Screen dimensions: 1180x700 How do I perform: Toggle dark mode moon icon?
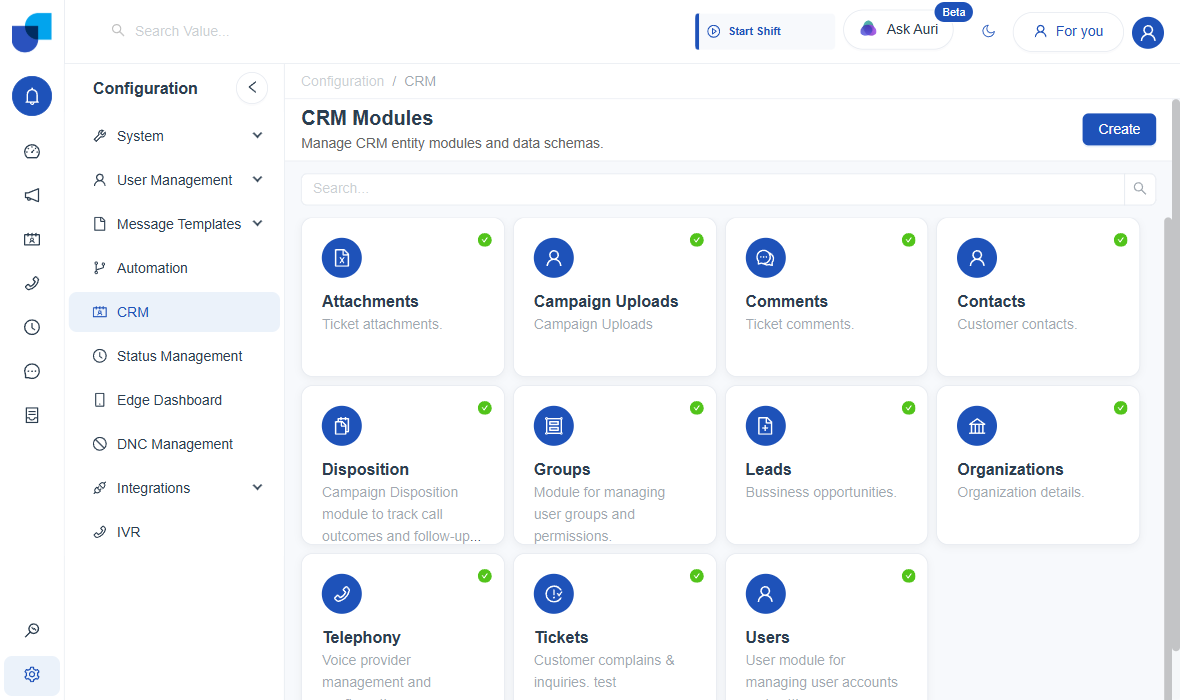tap(989, 31)
